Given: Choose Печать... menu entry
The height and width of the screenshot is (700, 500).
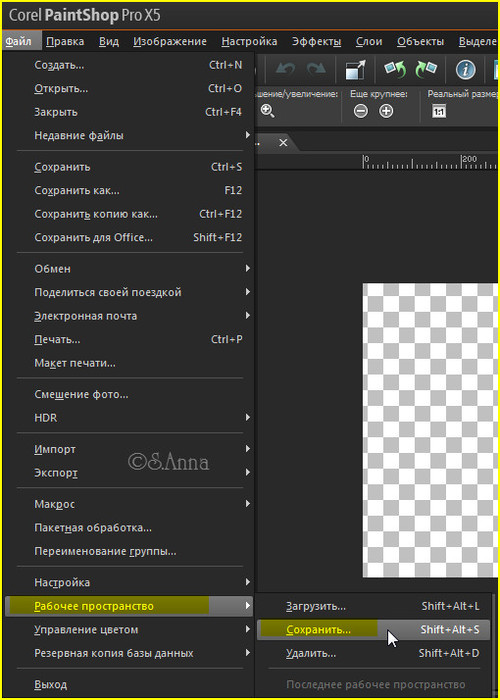Looking at the screenshot, I should [129, 340].
